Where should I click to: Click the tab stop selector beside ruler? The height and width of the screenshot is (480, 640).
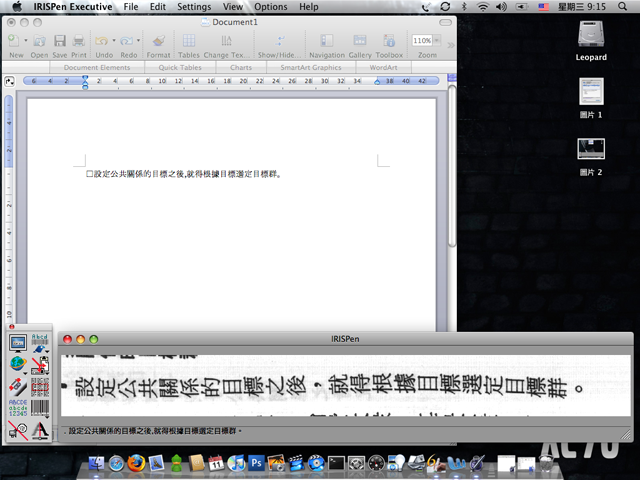pyautogui.click(x=9, y=81)
